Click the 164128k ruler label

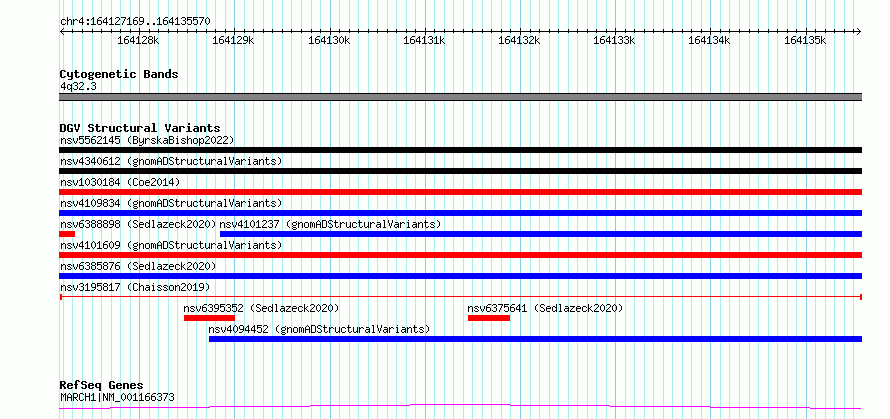point(138,41)
